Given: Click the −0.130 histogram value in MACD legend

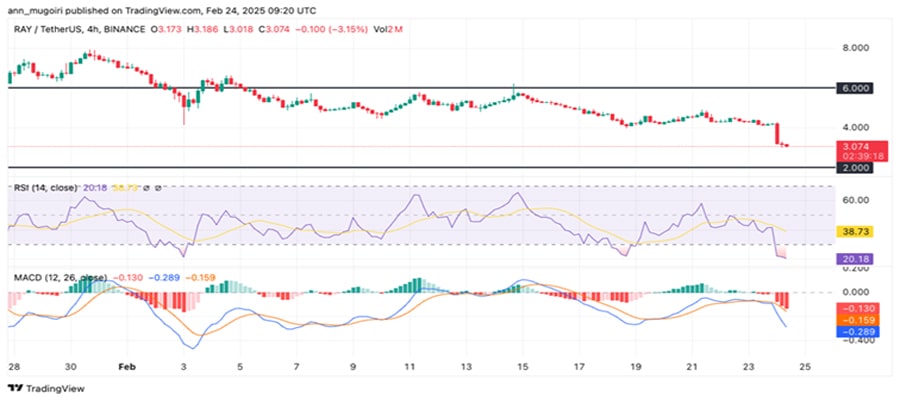Looking at the screenshot, I should point(127,278).
